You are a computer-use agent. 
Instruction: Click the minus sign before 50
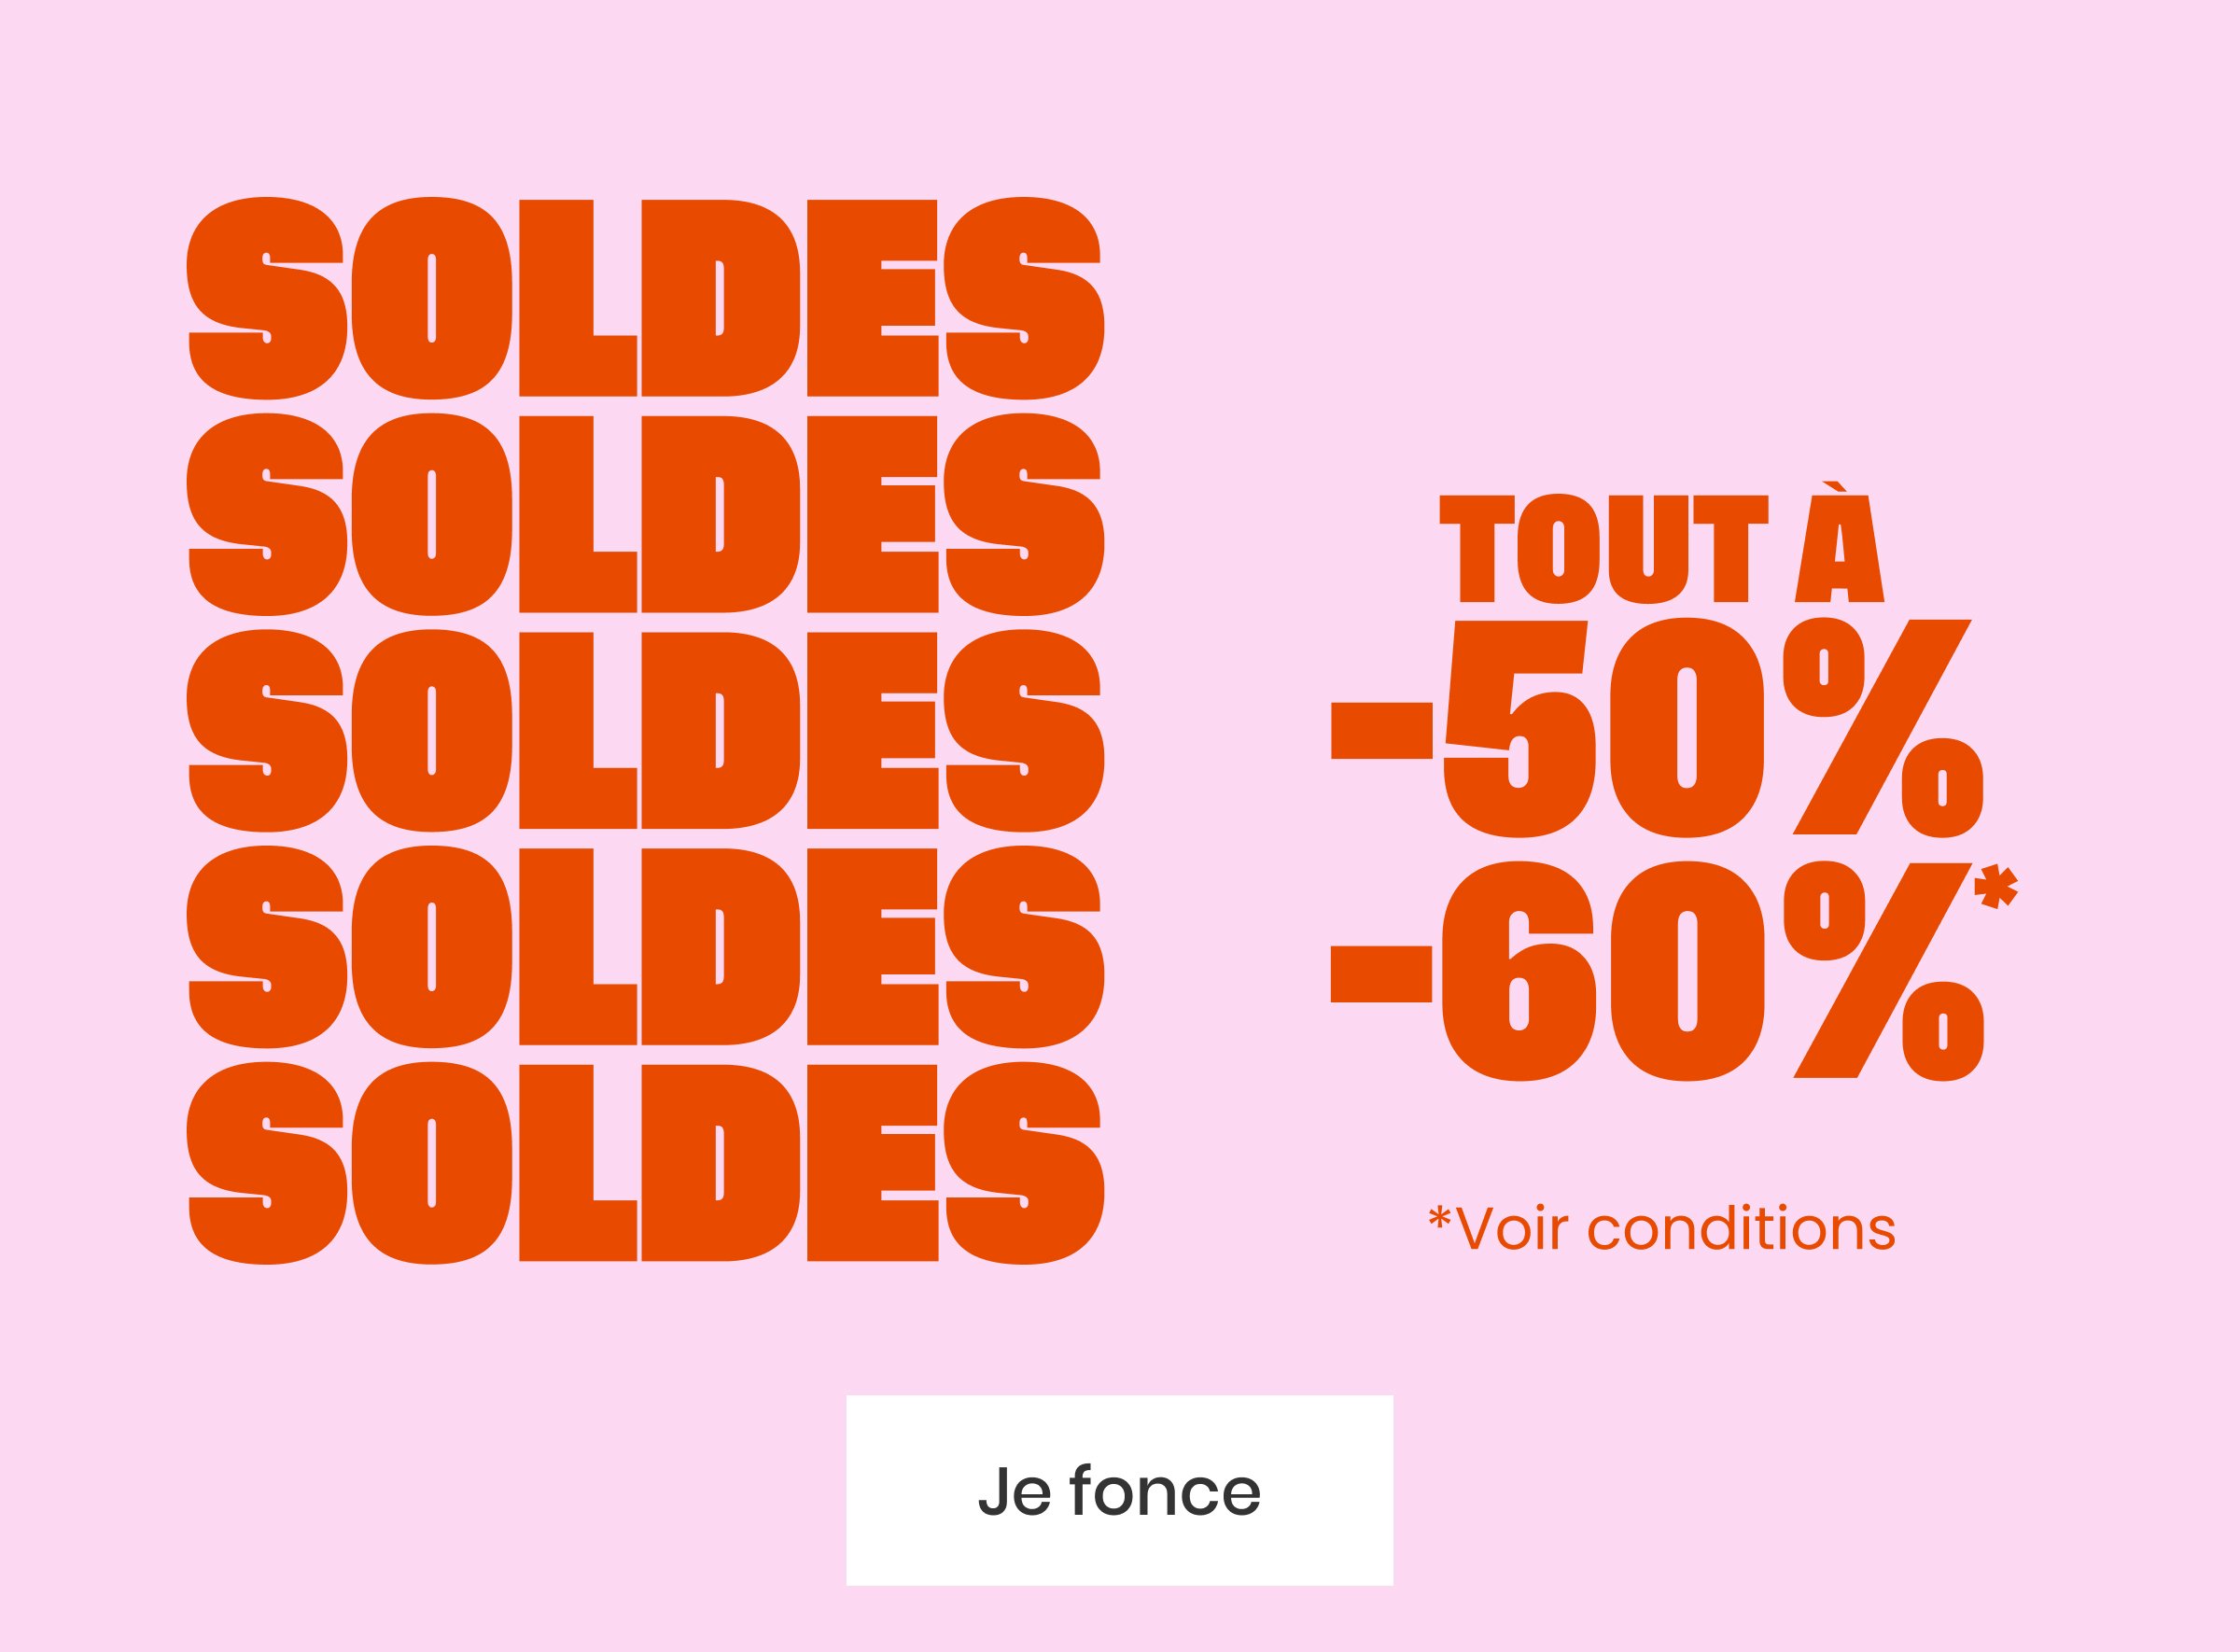pos(1381,731)
